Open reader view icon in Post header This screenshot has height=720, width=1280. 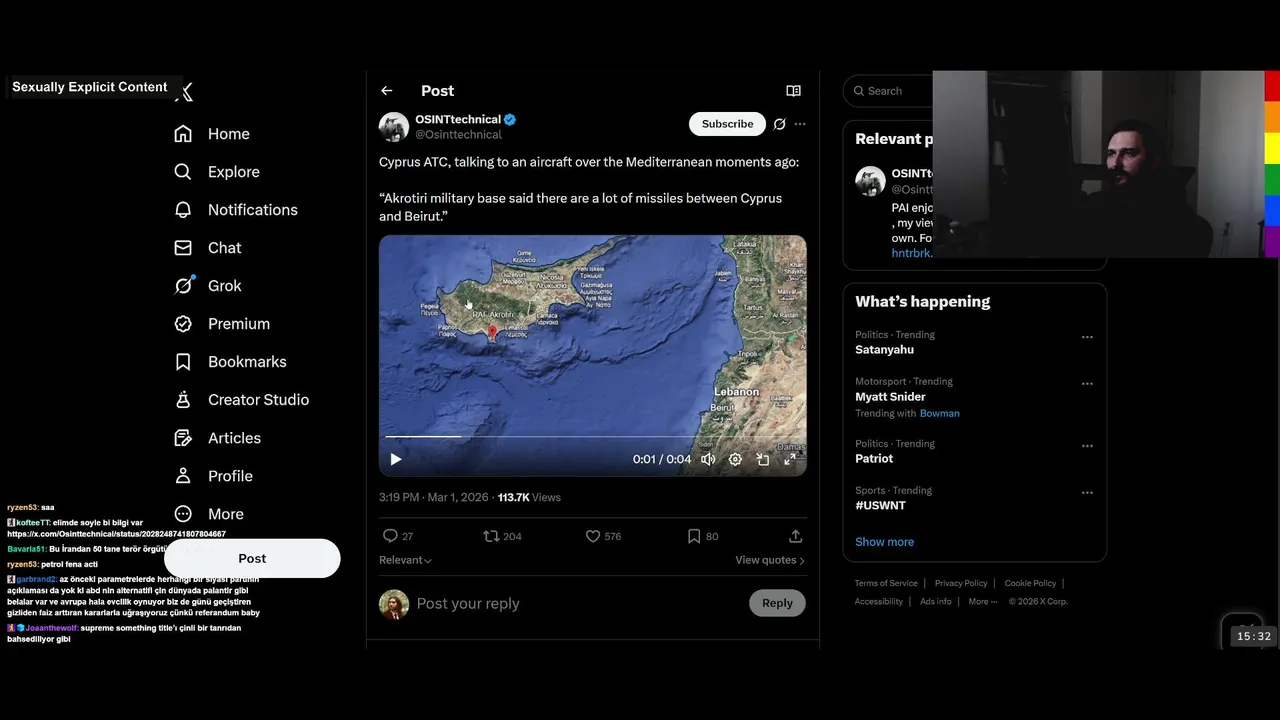[x=793, y=91]
